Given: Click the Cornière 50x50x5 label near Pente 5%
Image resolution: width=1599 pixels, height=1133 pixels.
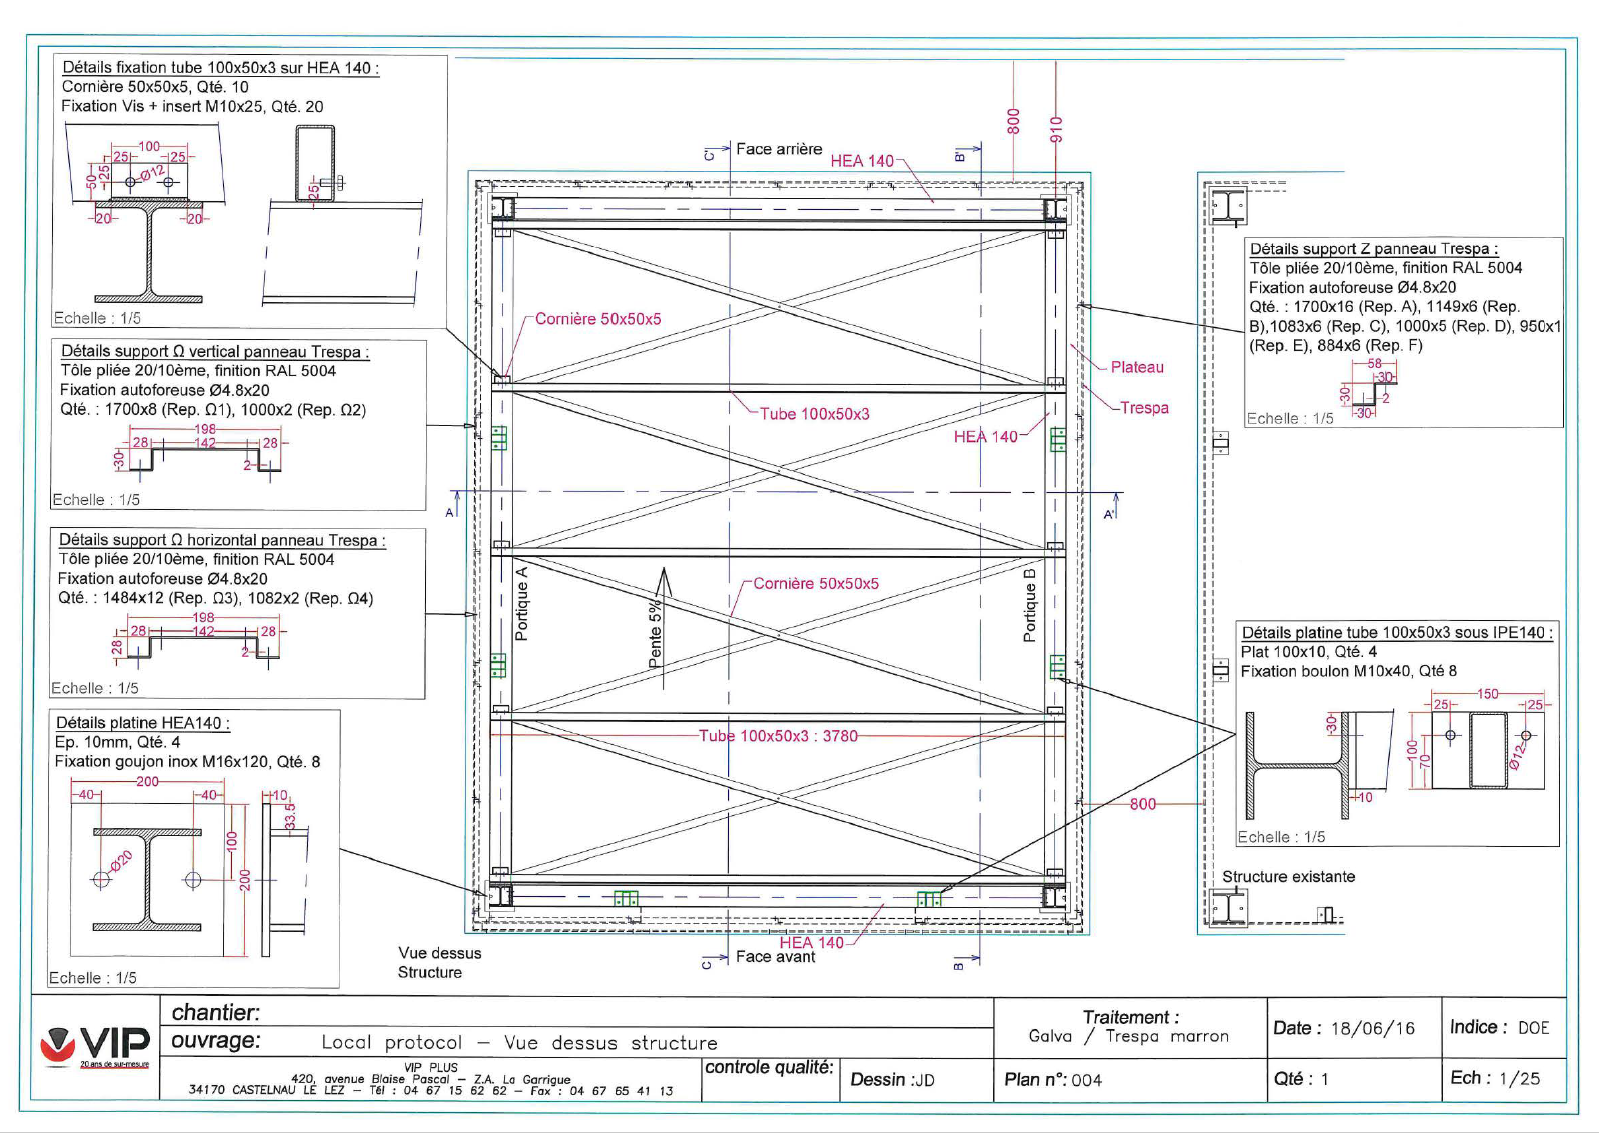Looking at the screenshot, I should click(816, 584).
